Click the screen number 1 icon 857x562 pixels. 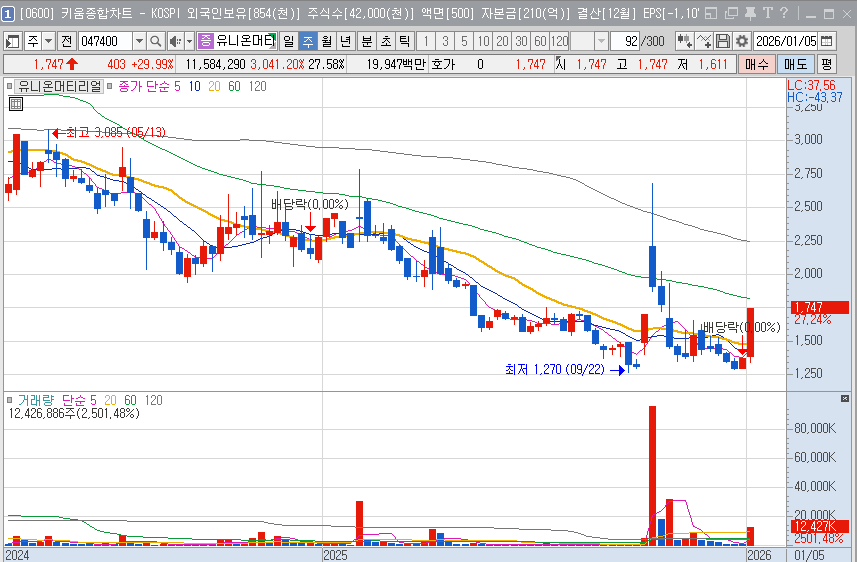(x=8, y=14)
